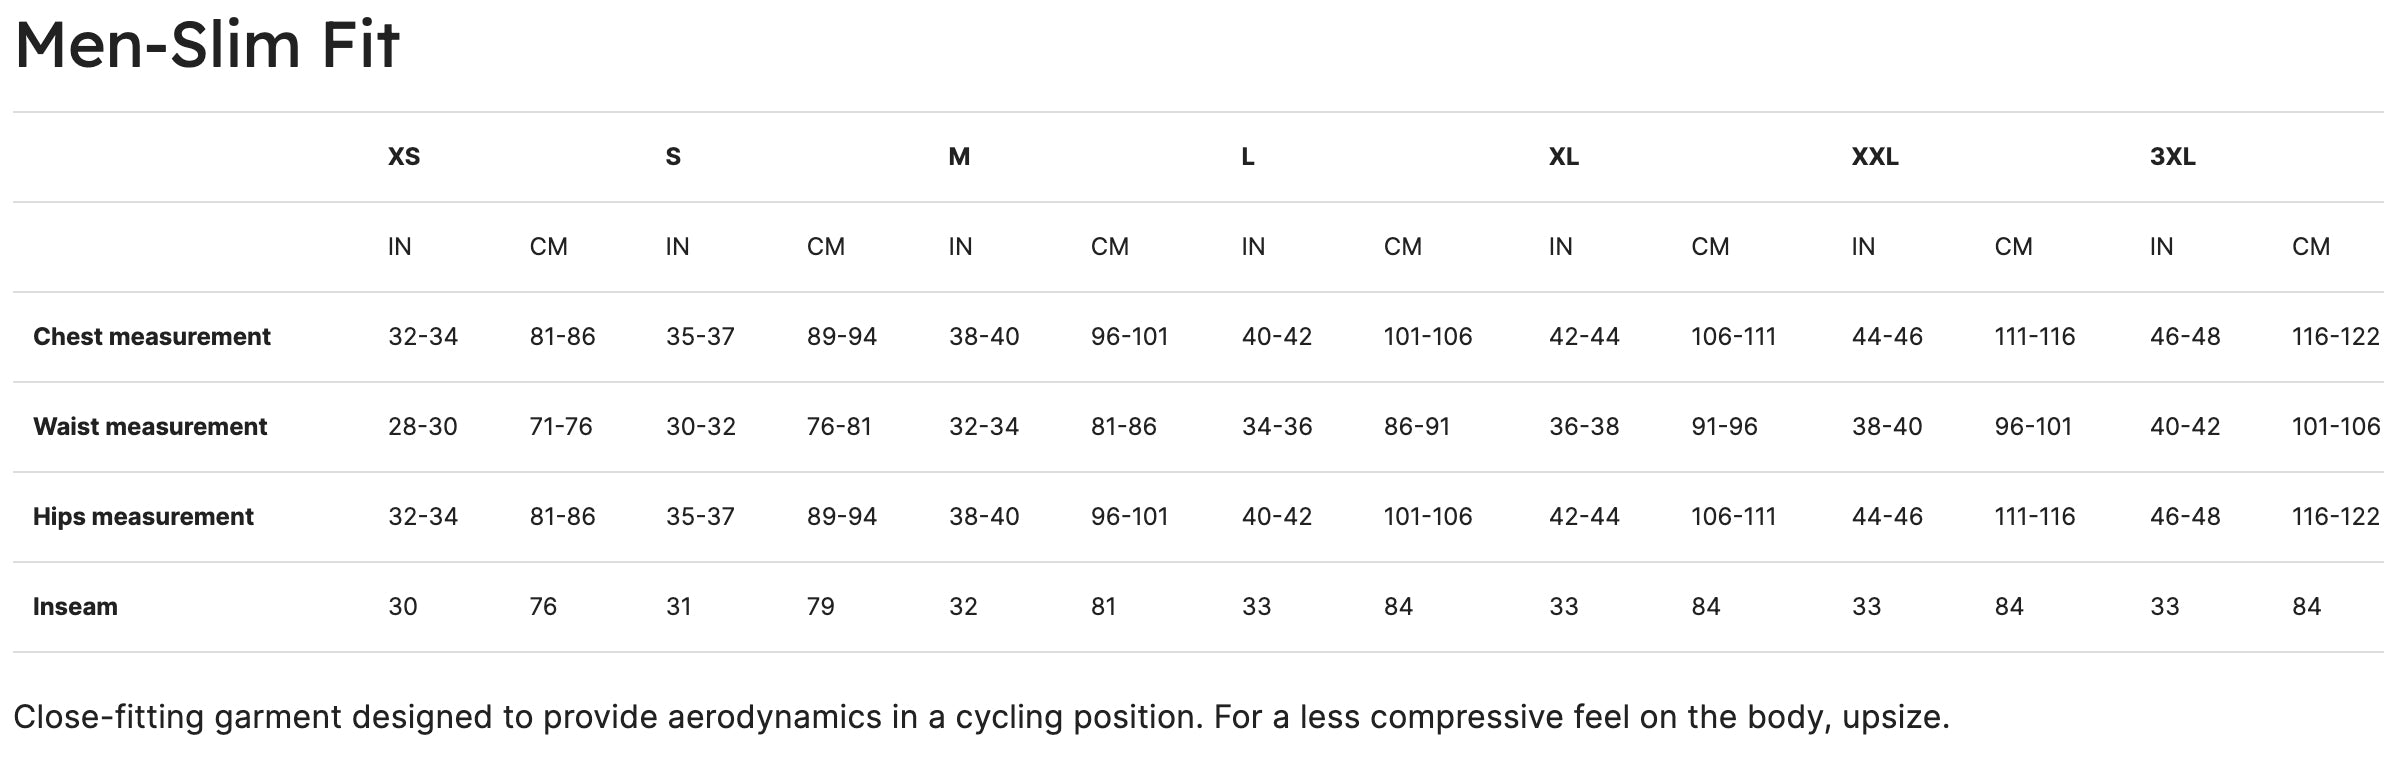Click the S waist value 30-32 inches

[701, 427]
